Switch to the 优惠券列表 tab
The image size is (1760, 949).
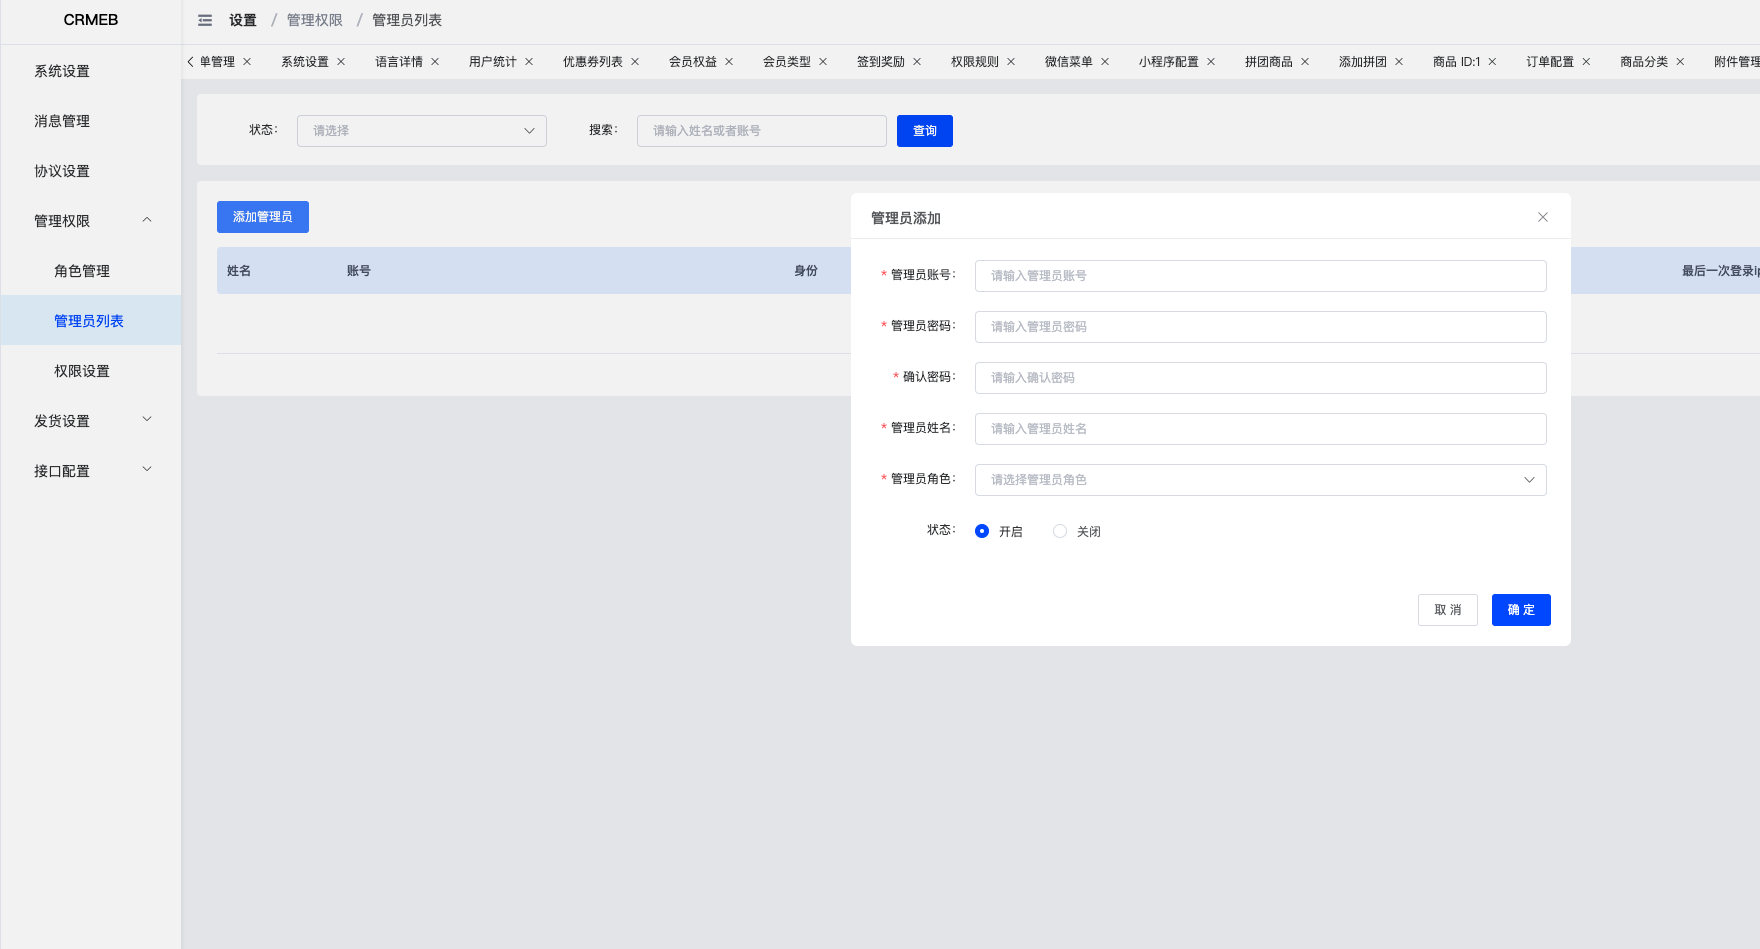[x=593, y=62]
